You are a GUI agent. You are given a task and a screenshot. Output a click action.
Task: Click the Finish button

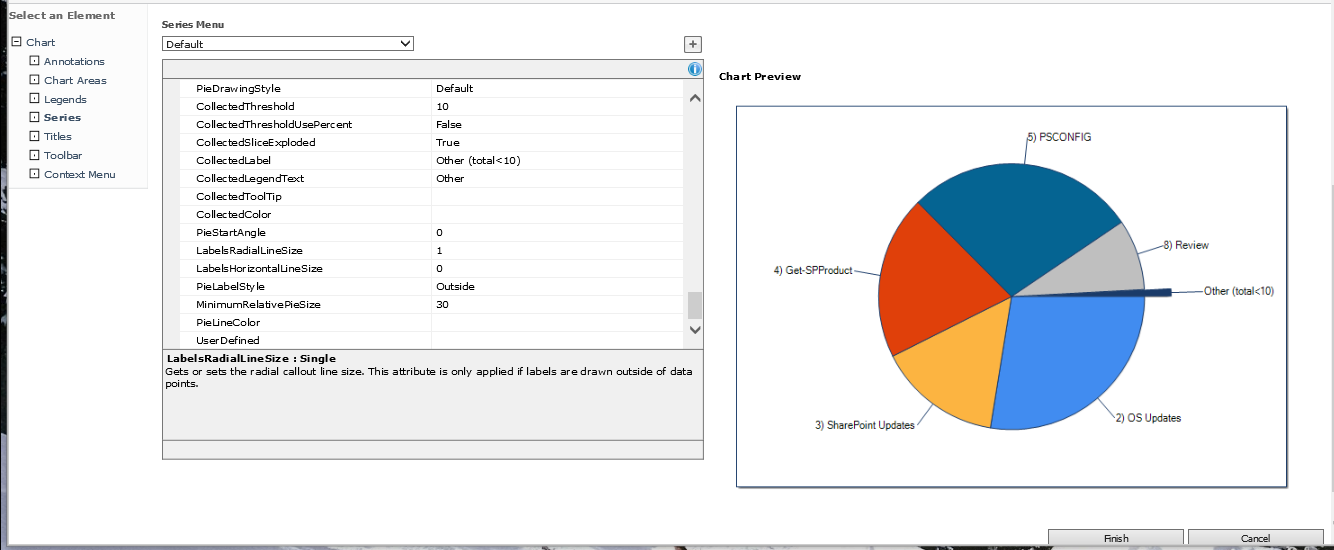pos(1116,538)
